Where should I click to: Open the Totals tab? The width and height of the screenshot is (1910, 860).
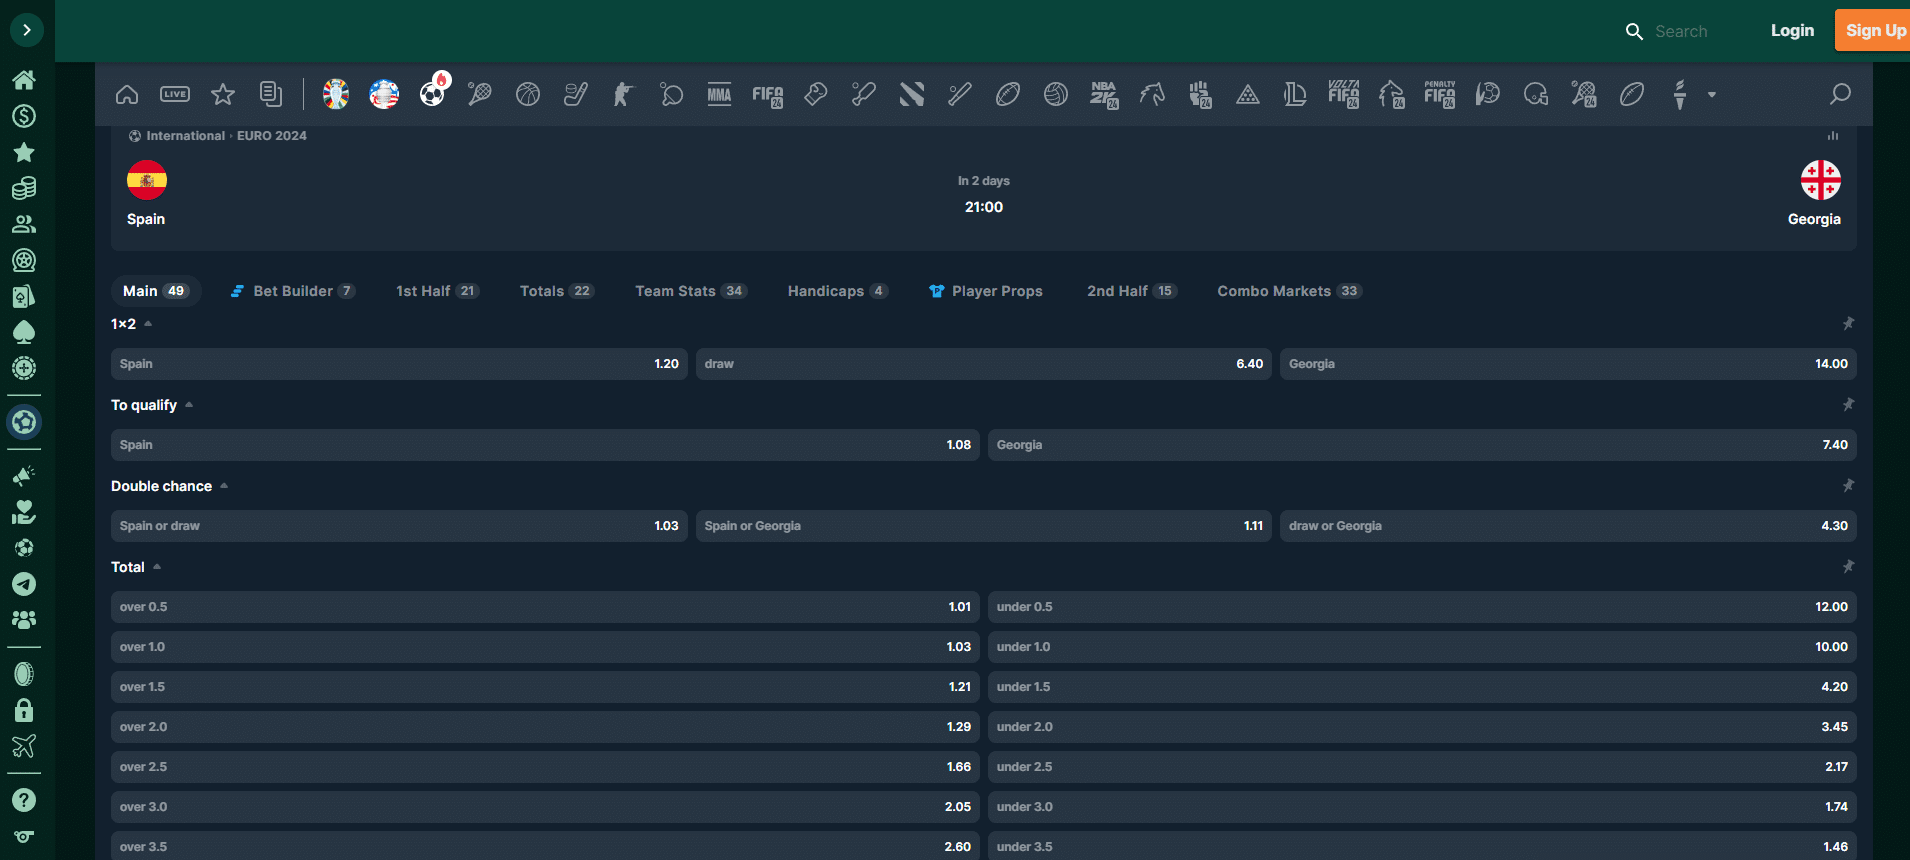pyautogui.click(x=556, y=291)
